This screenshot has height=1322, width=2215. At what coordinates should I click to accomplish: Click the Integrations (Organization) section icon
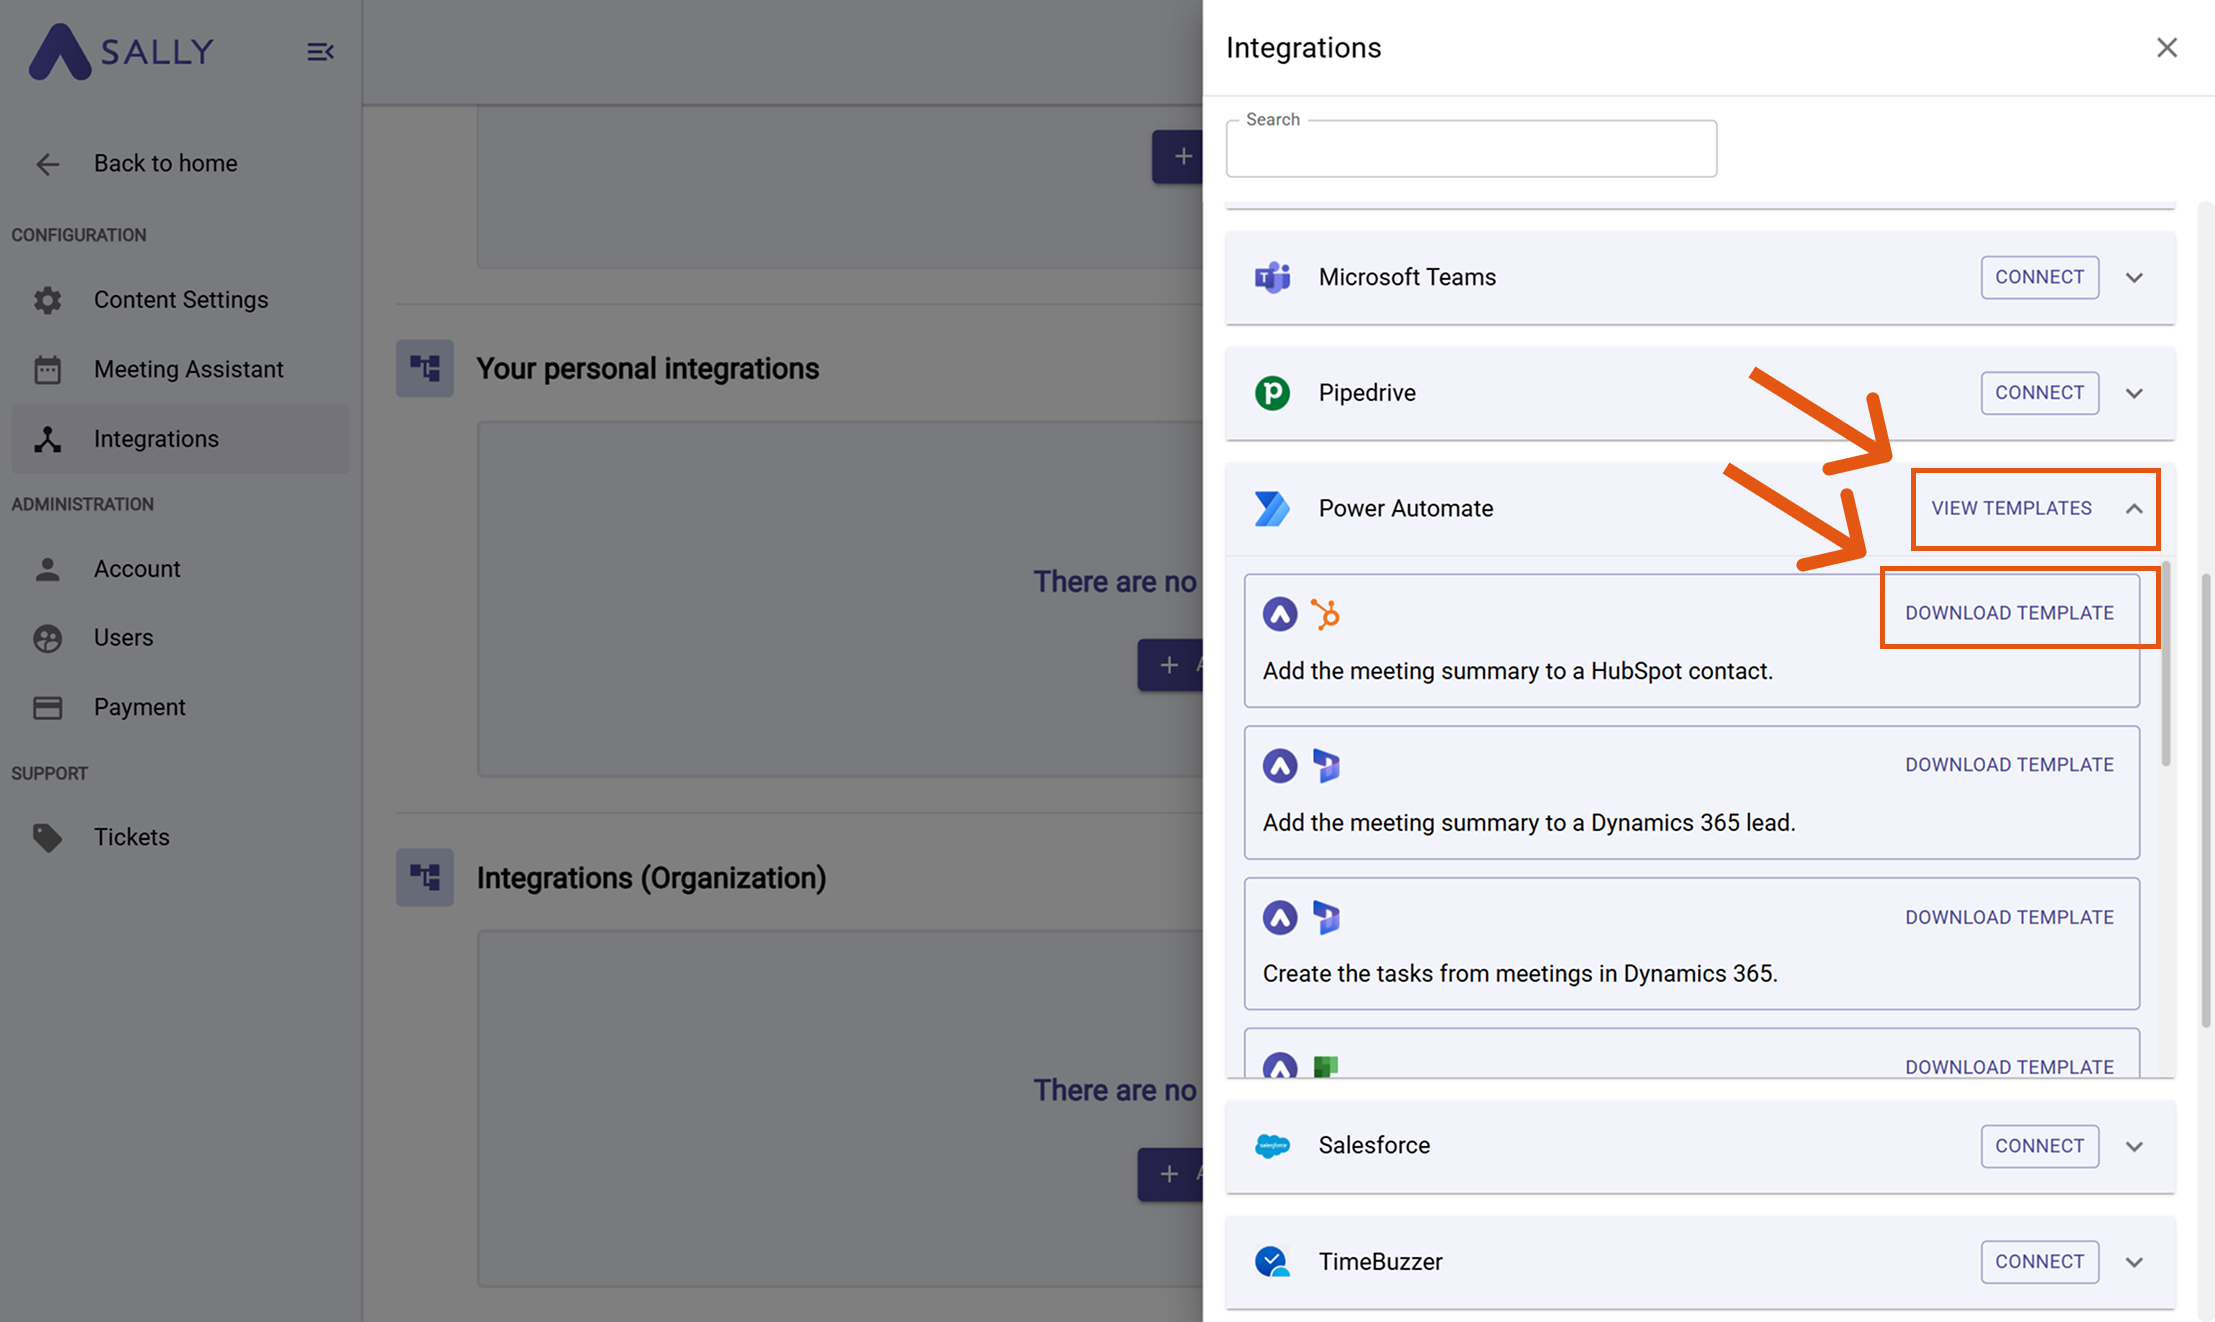coord(425,878)
